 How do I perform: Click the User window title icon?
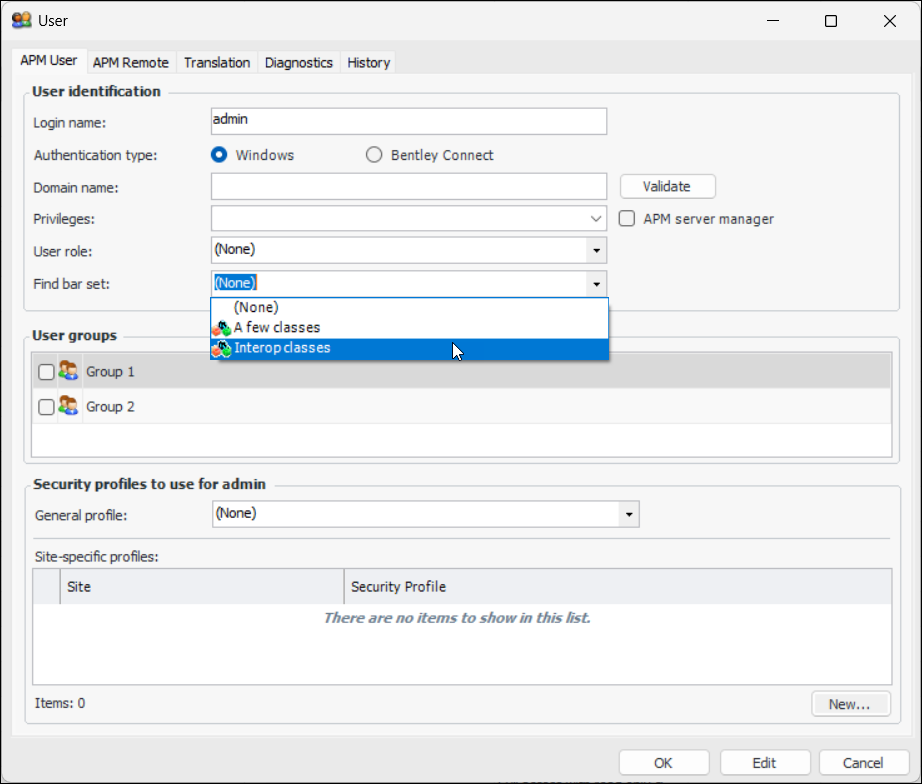21,20
